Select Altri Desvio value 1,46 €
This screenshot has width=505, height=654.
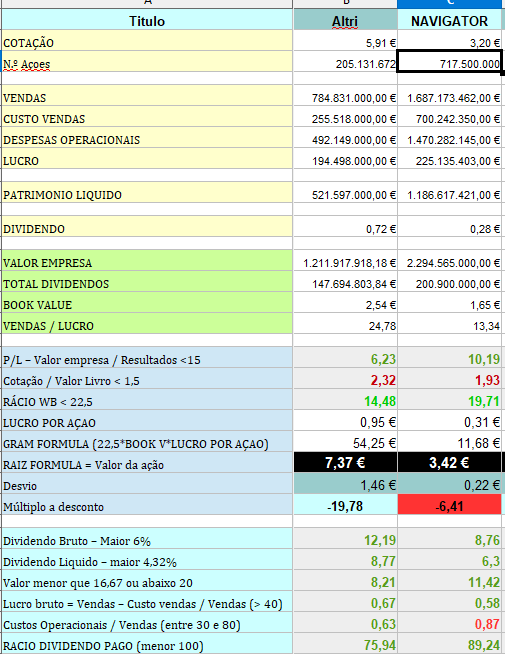(345, 485)
